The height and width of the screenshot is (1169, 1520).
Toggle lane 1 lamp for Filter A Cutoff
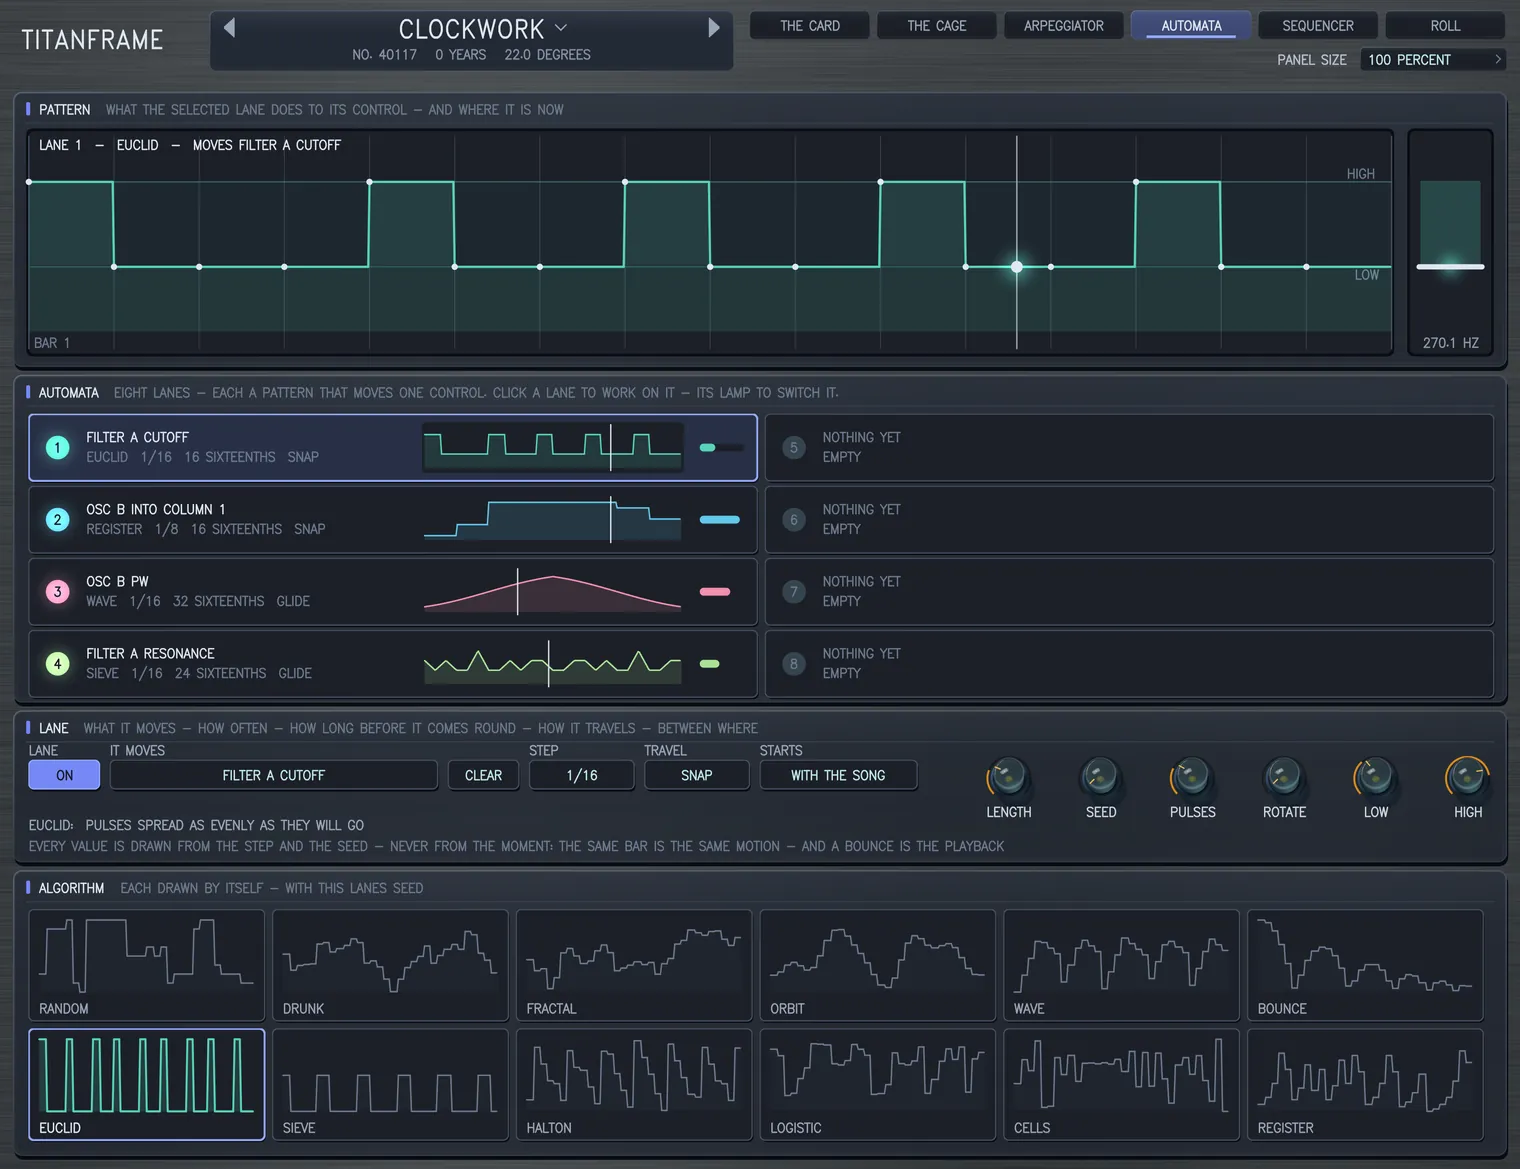point(58,448)
